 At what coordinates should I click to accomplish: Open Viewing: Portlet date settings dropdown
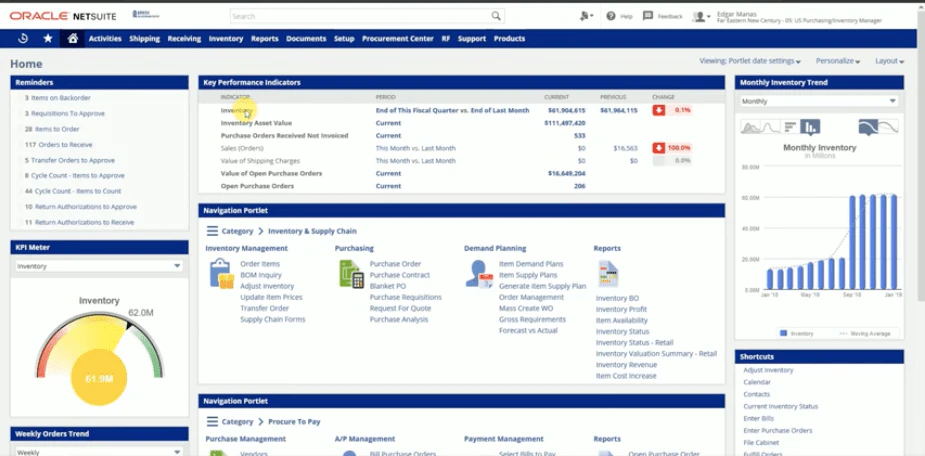tap(750, 61)
